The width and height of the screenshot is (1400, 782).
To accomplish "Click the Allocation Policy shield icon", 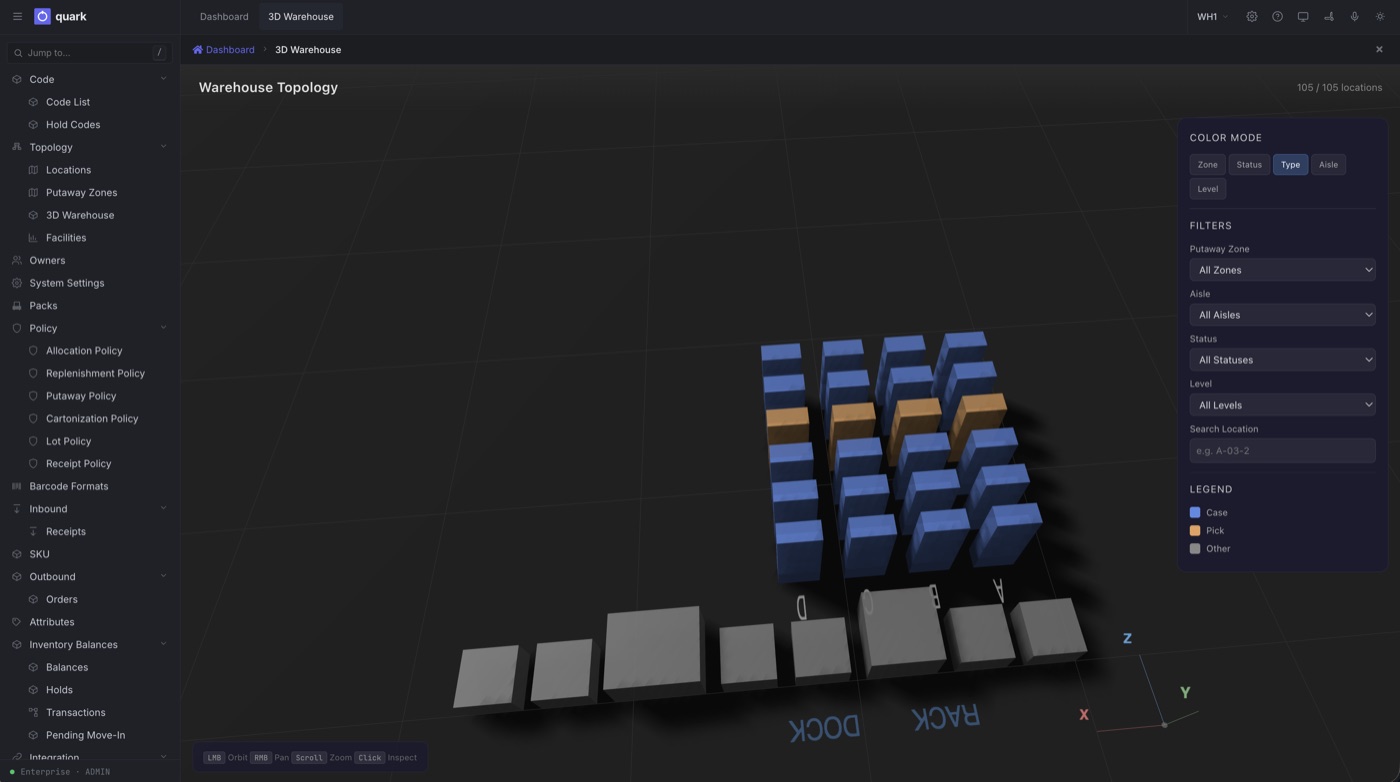I will tap(33, 351).
